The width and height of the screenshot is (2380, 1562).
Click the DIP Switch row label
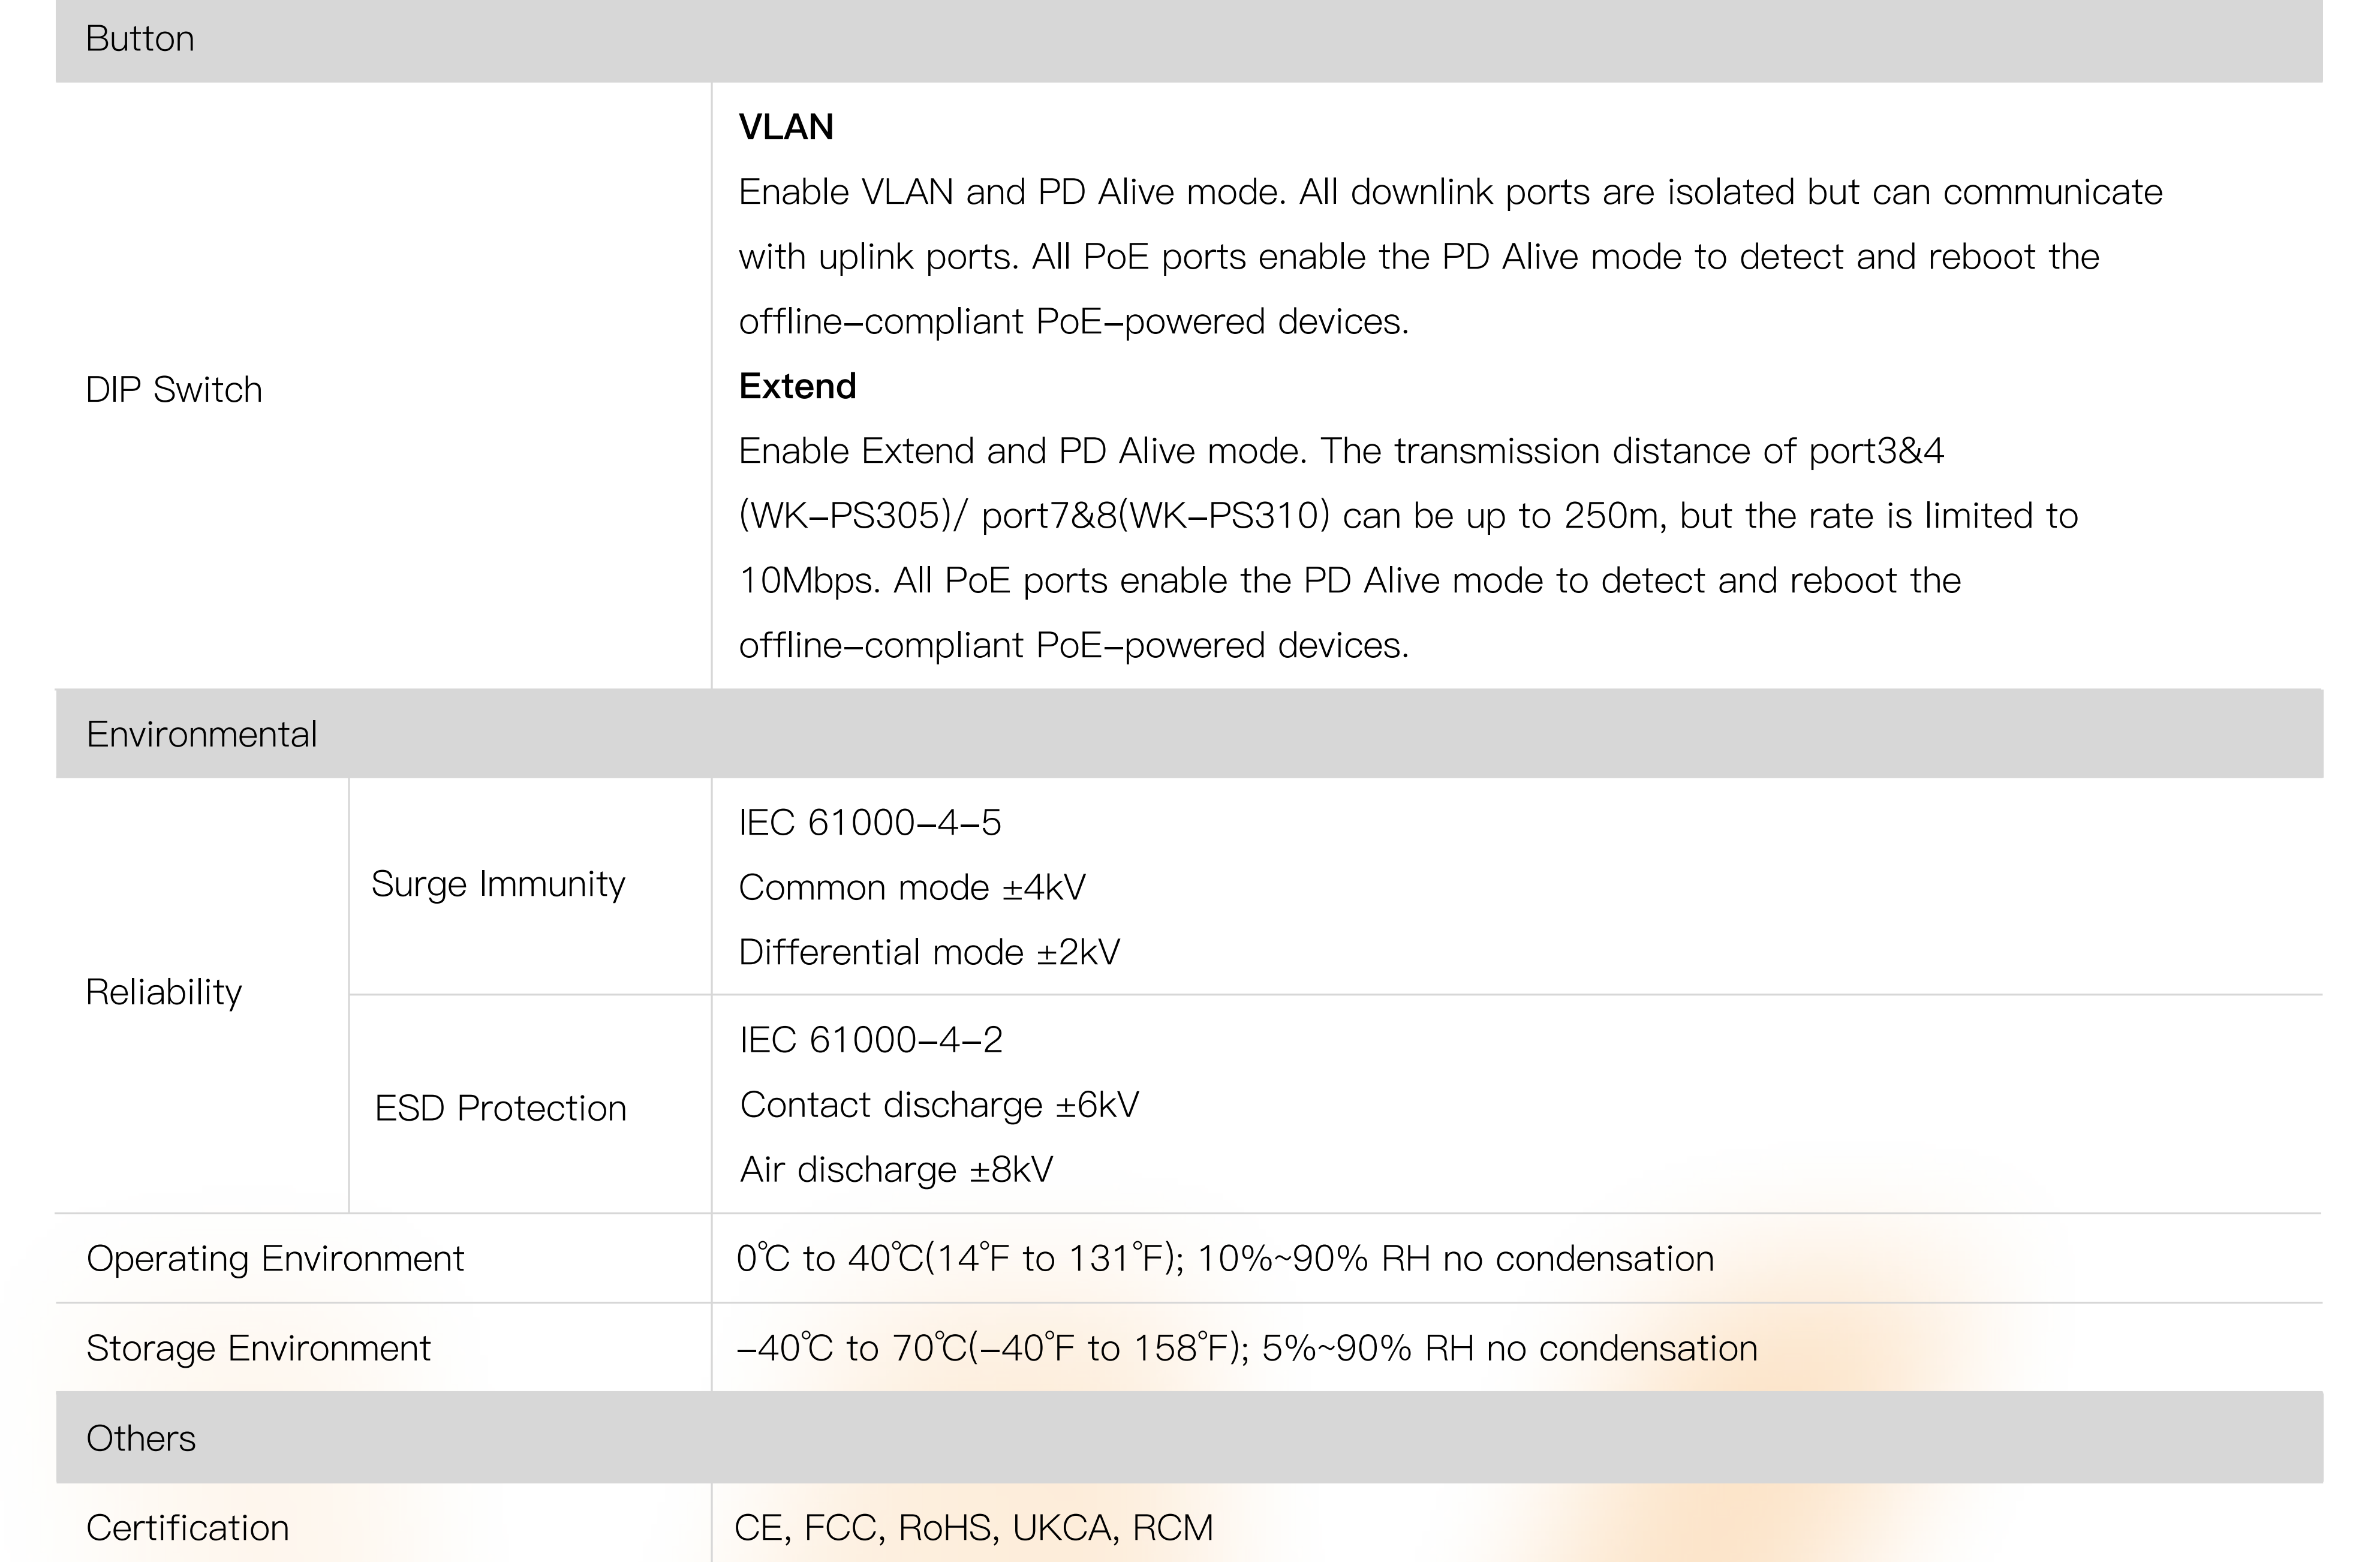tap(174, 389)
